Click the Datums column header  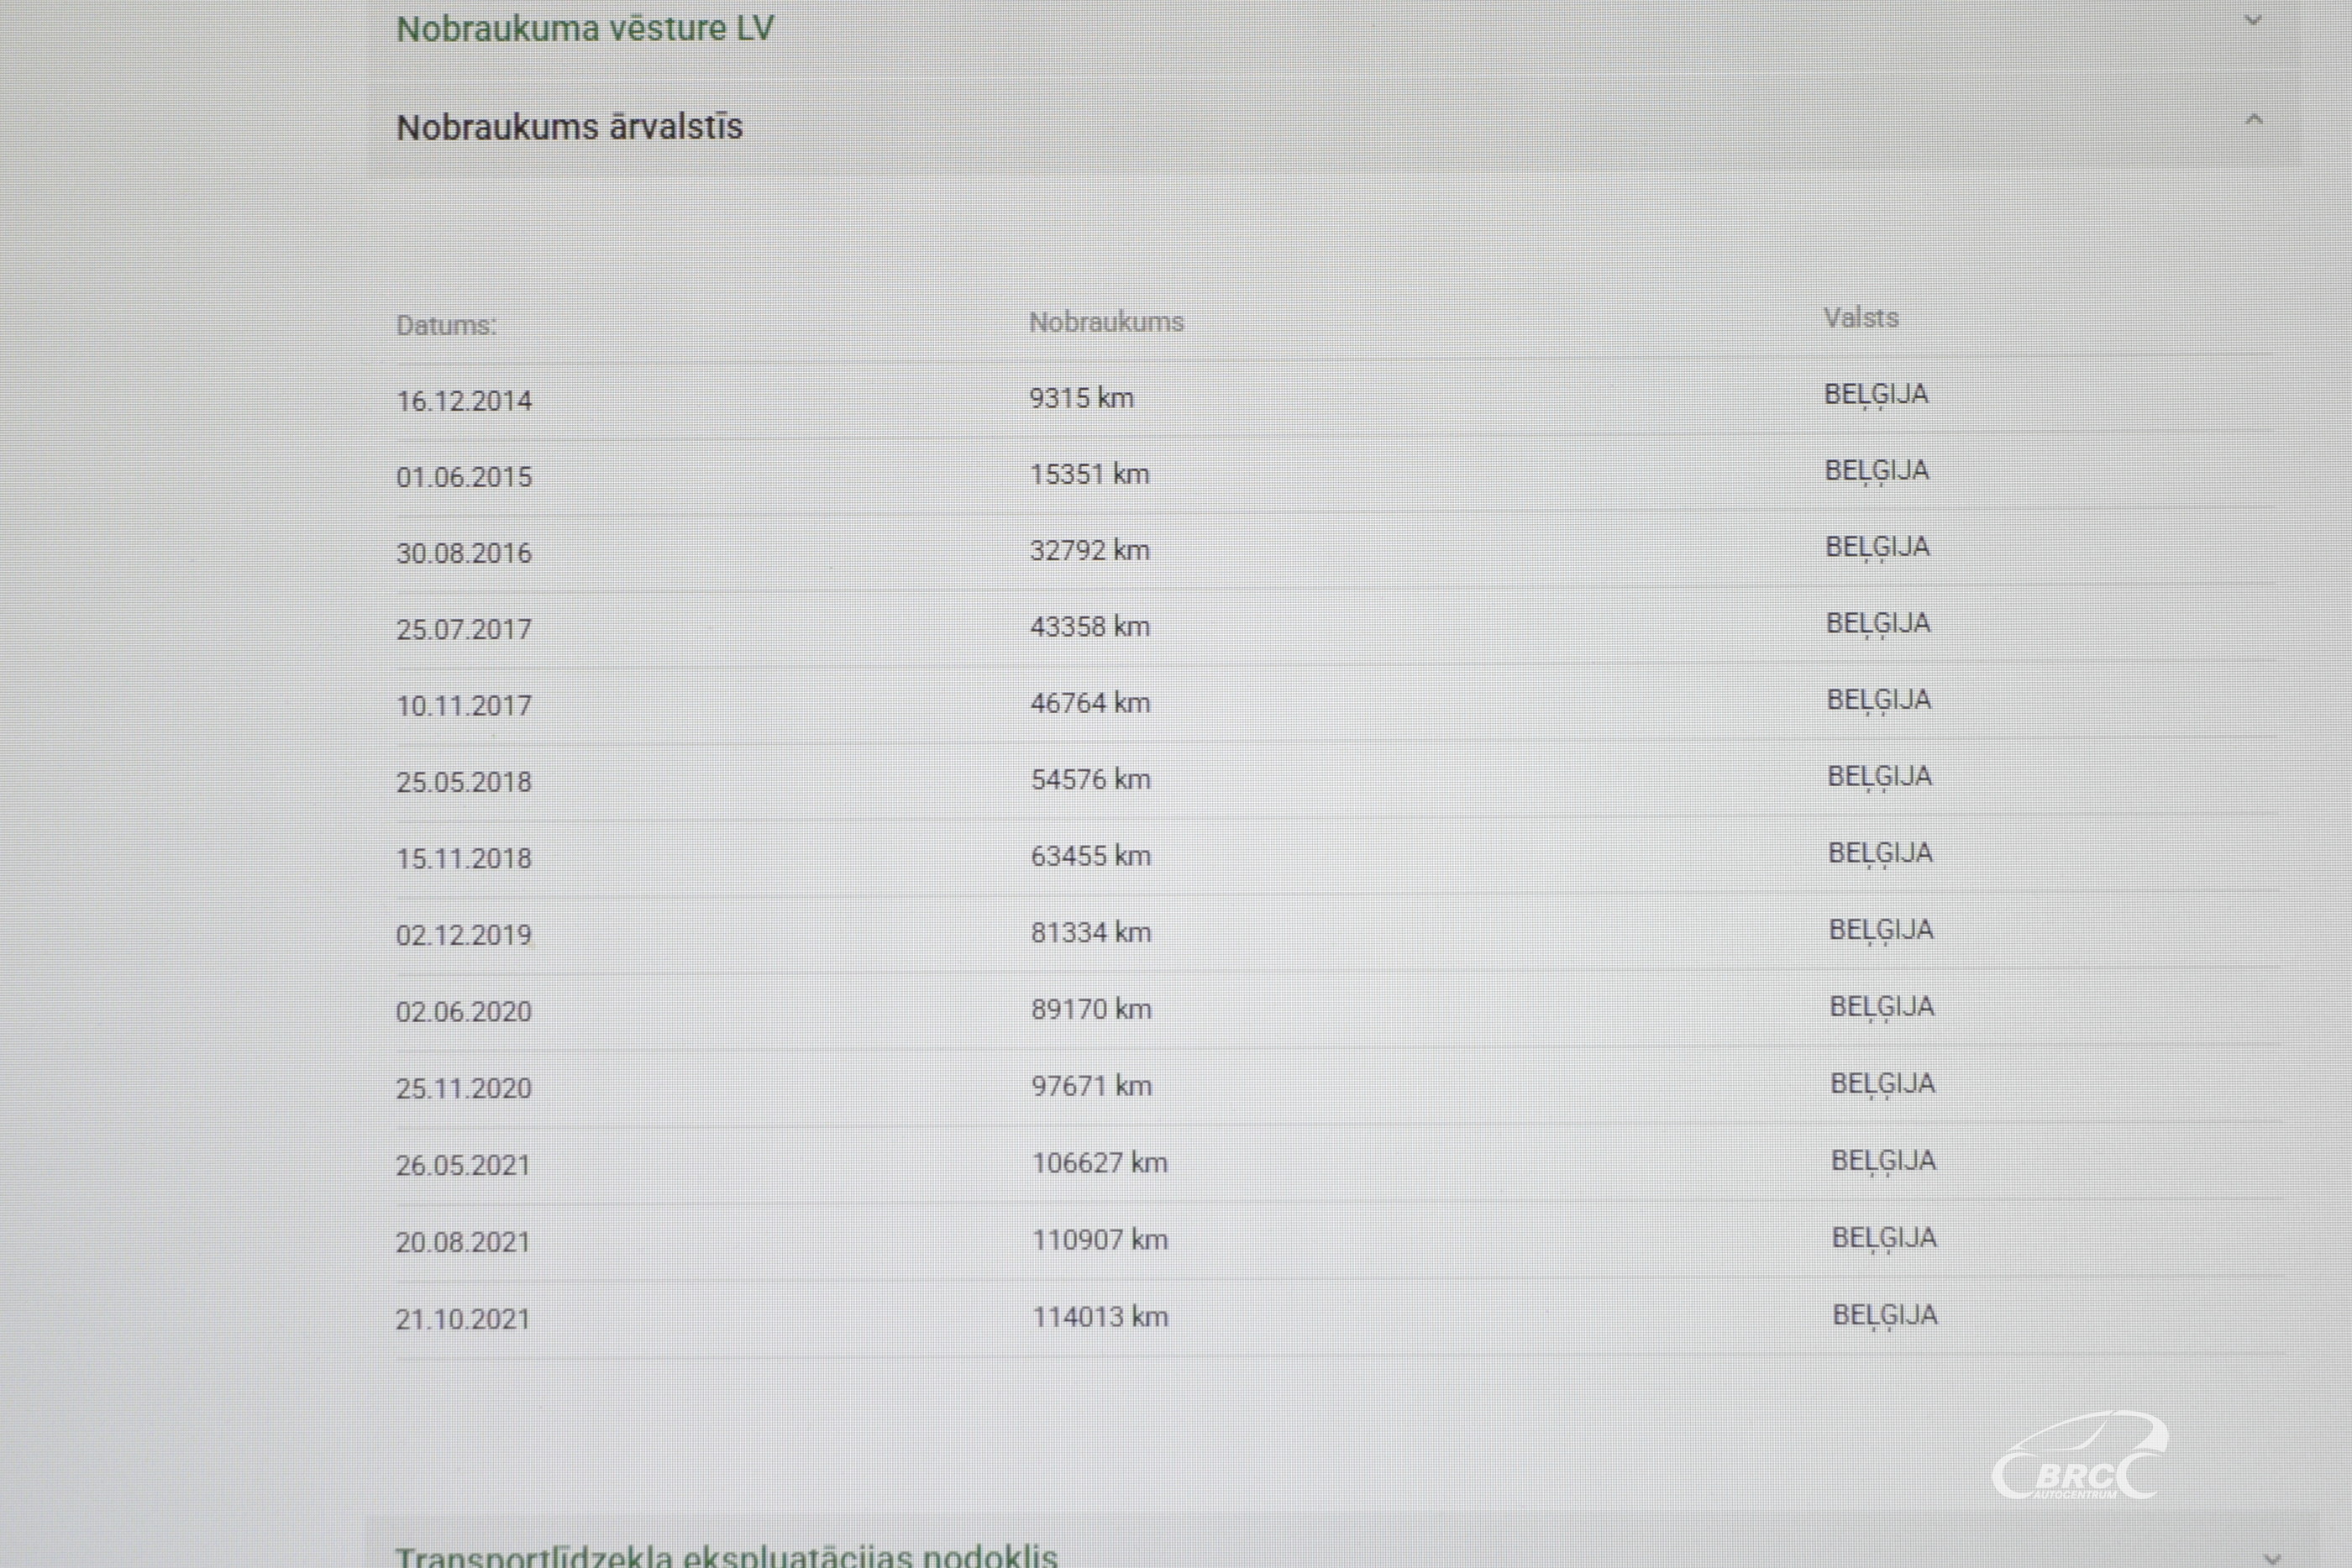446,325
